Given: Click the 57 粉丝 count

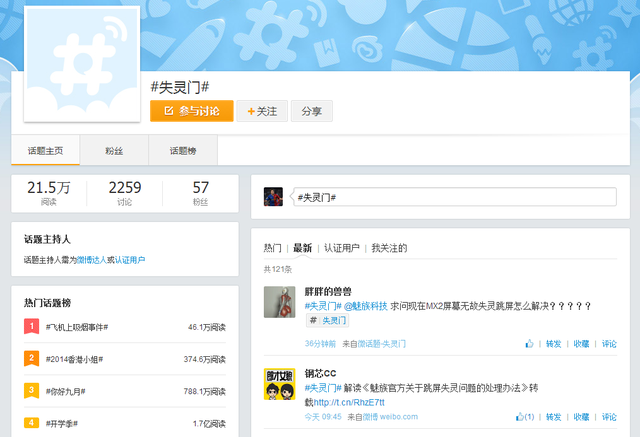Looking at the screenshot, I should coord(200,193).
